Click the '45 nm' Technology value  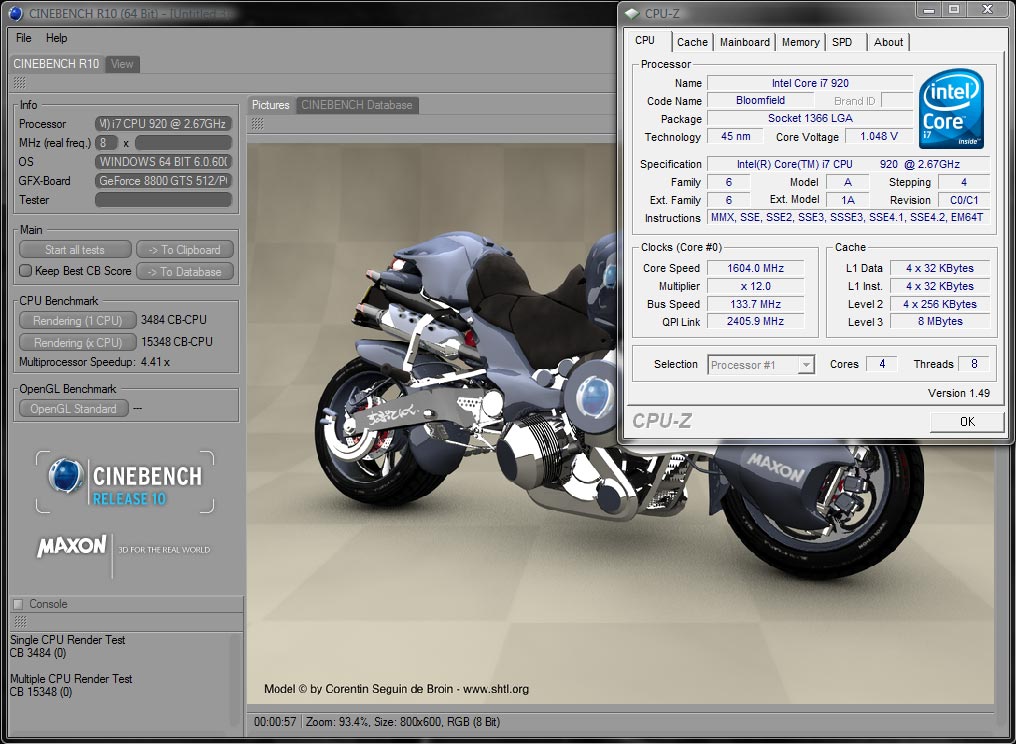coord(735,136)
